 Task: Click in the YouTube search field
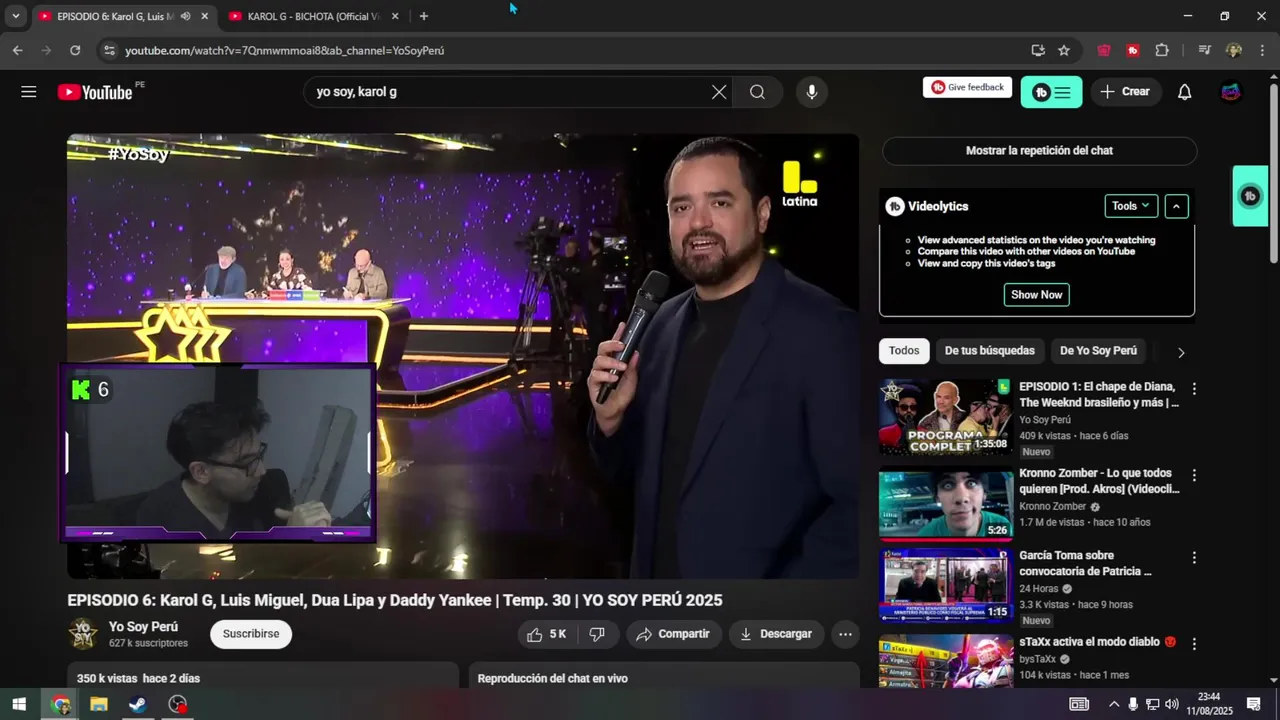(x=510, y=92)
